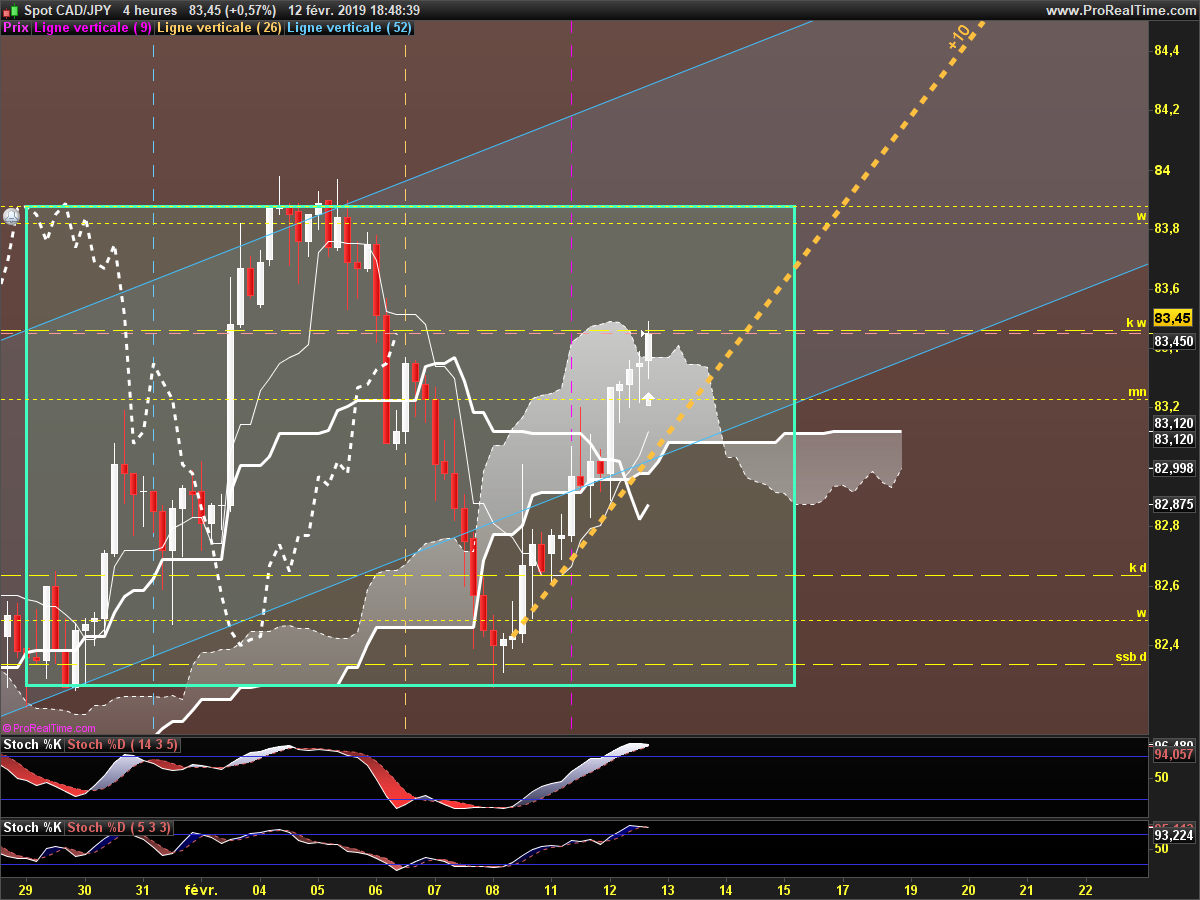Select the 'Stoch %D ( 5 3 3)' indicator label
Image resolution: width=1200 pixels, height=900 pixels.
(x=120, y=827)
